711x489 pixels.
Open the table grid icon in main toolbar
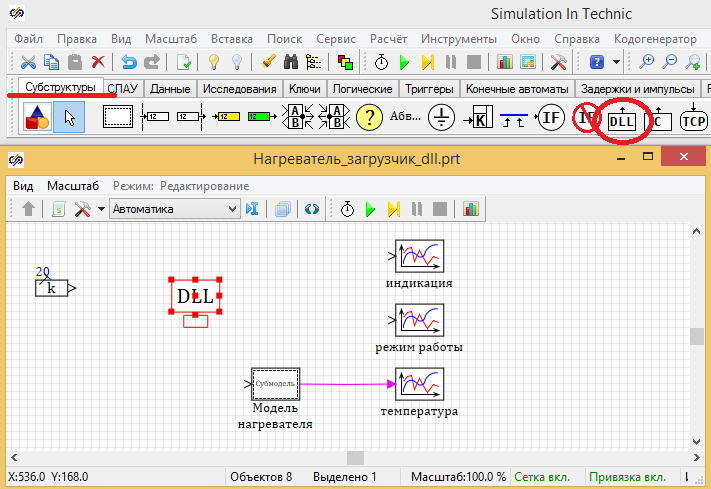[528, 62]
